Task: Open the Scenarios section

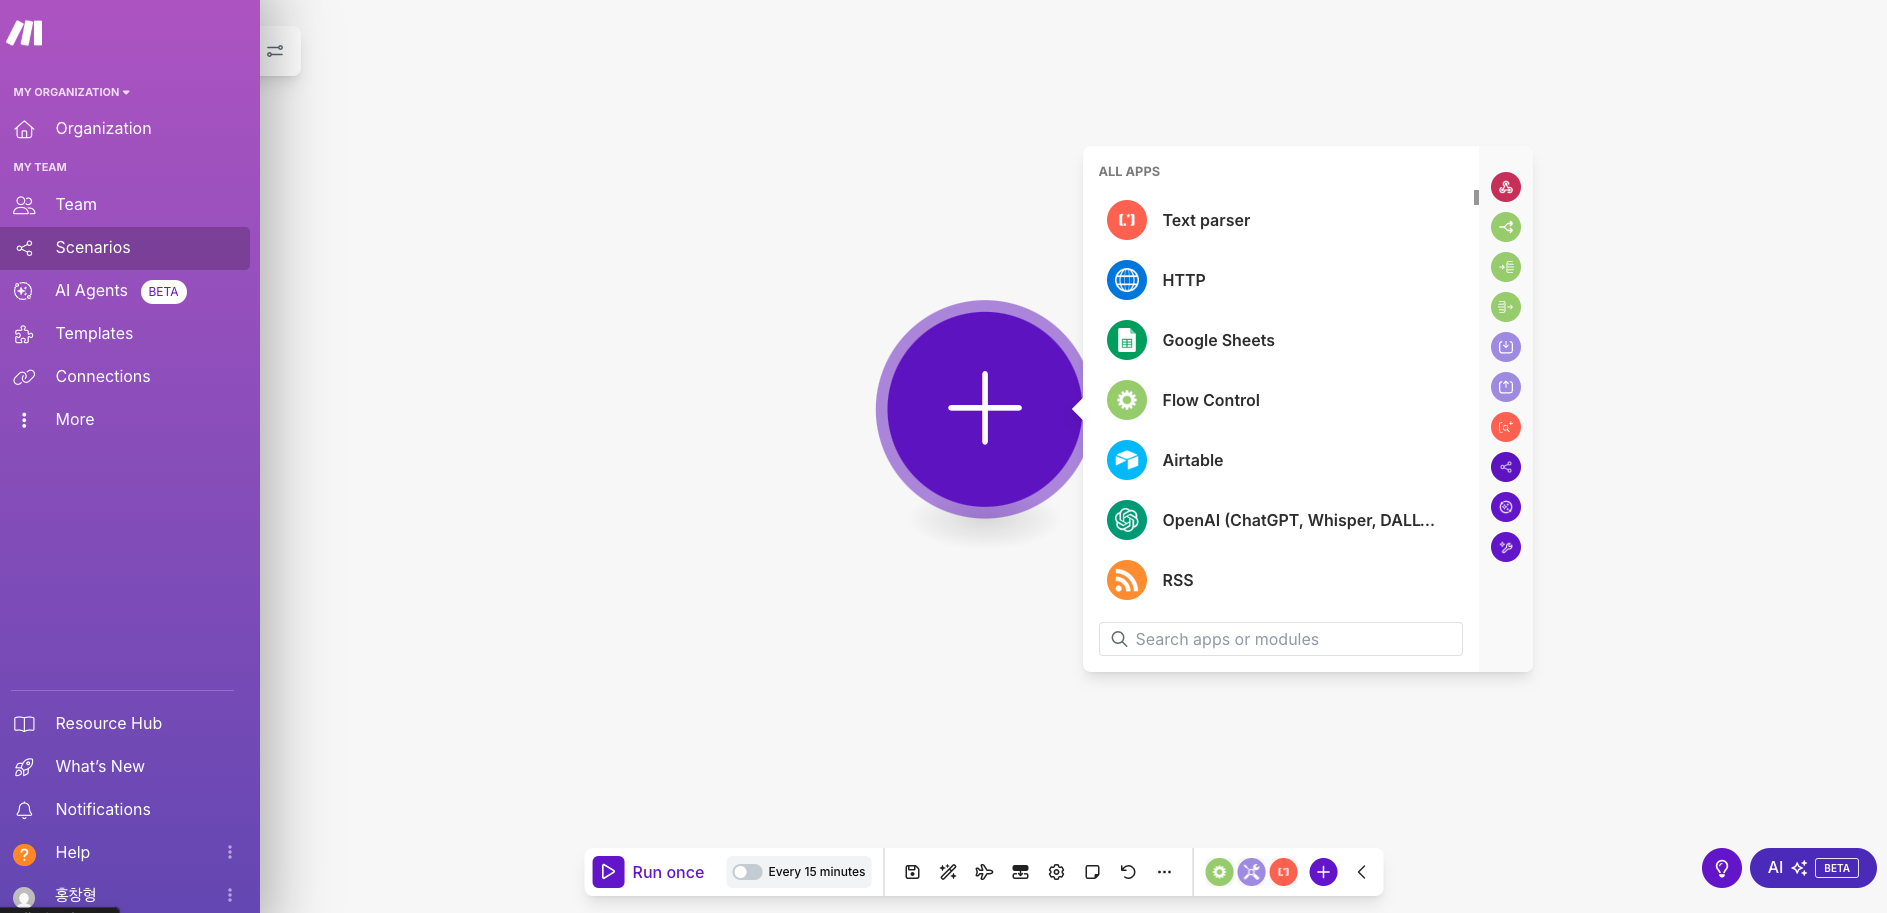Action: coord(125,248)
